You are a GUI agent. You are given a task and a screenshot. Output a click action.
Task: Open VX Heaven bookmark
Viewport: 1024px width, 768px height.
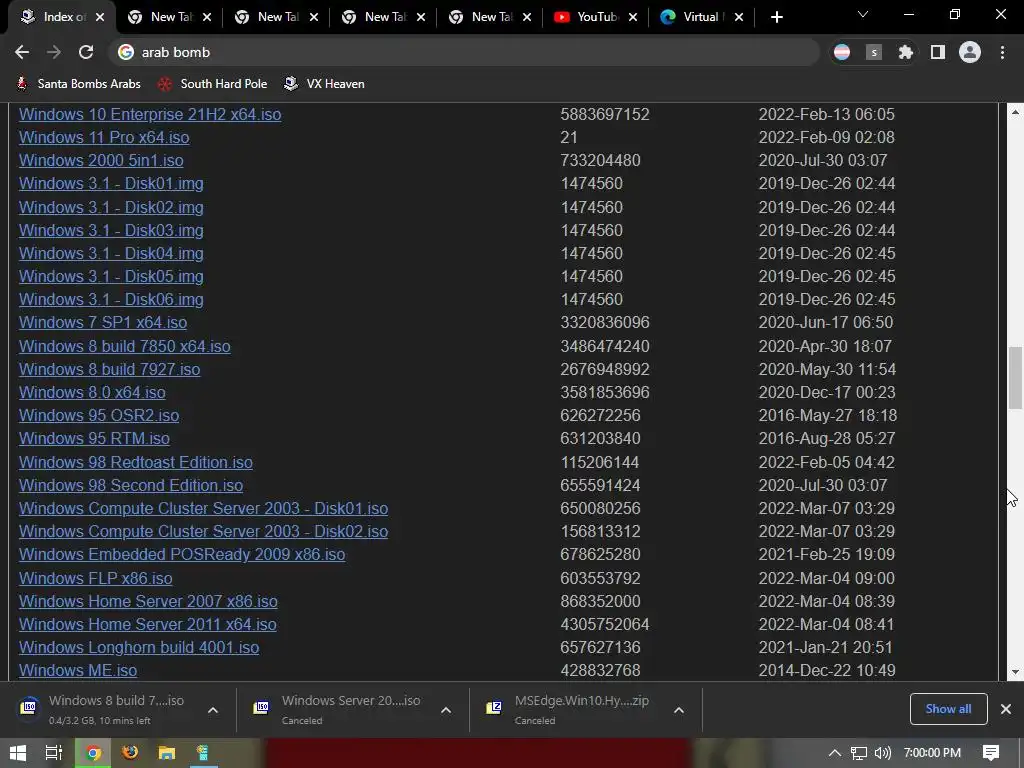point(325,84)
